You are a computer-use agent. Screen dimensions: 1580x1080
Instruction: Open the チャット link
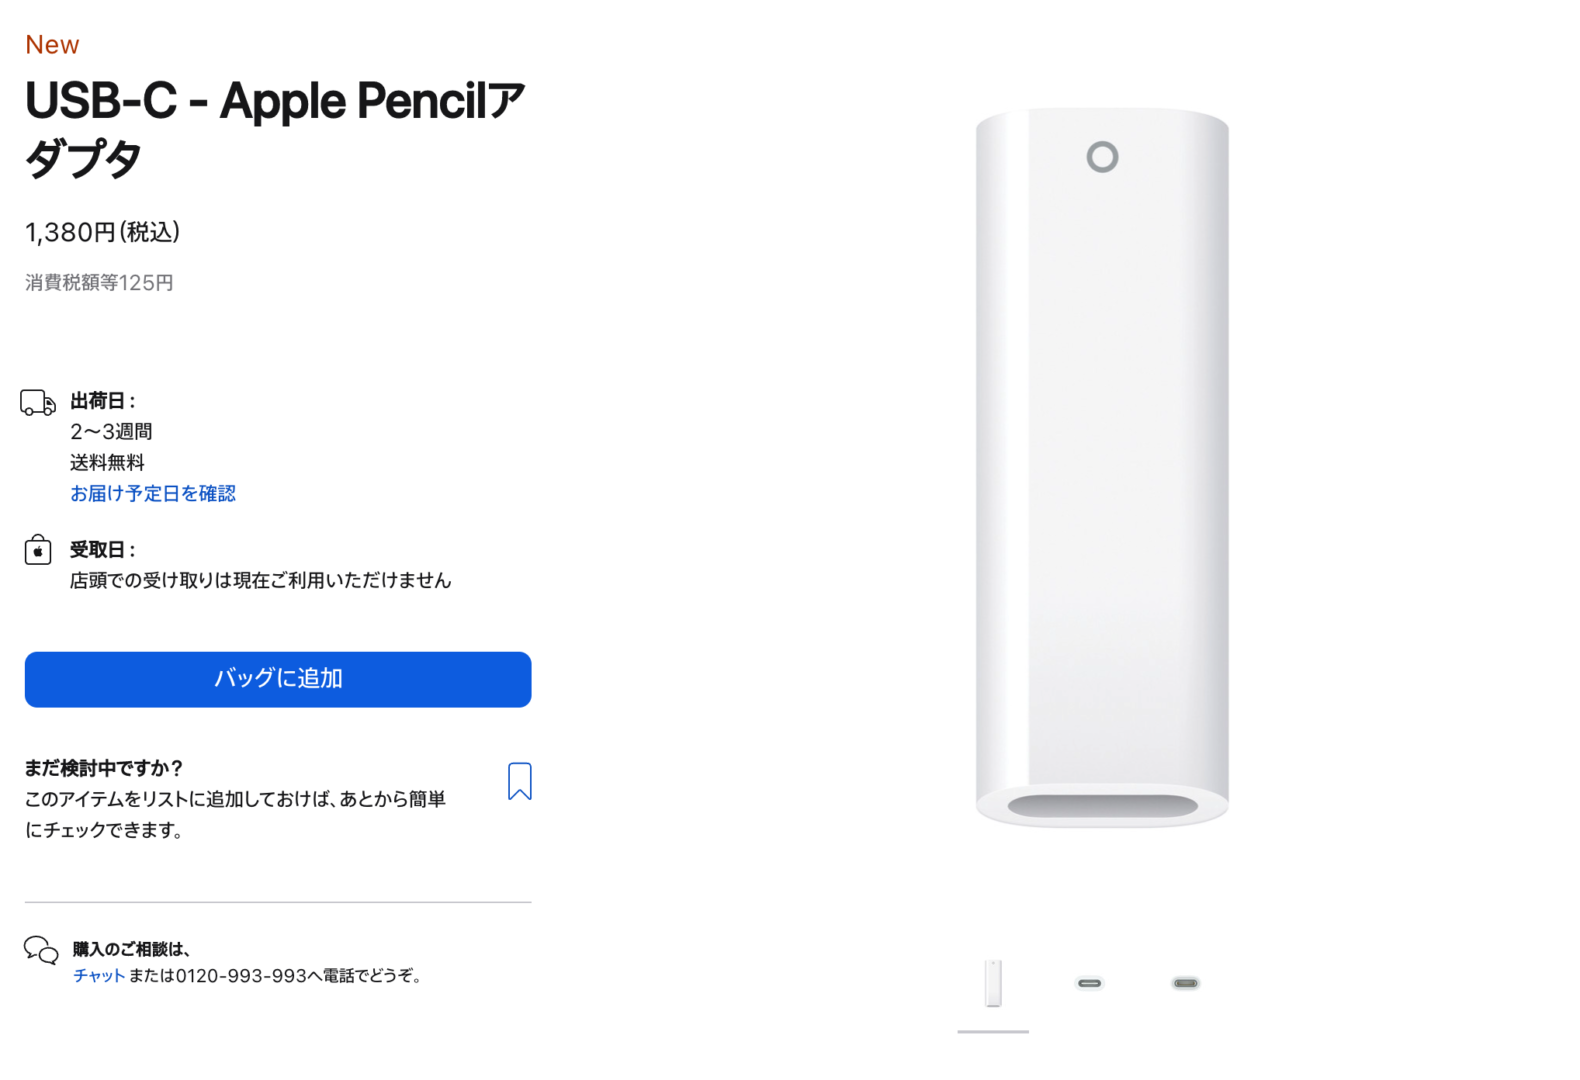tap(99, 976)
